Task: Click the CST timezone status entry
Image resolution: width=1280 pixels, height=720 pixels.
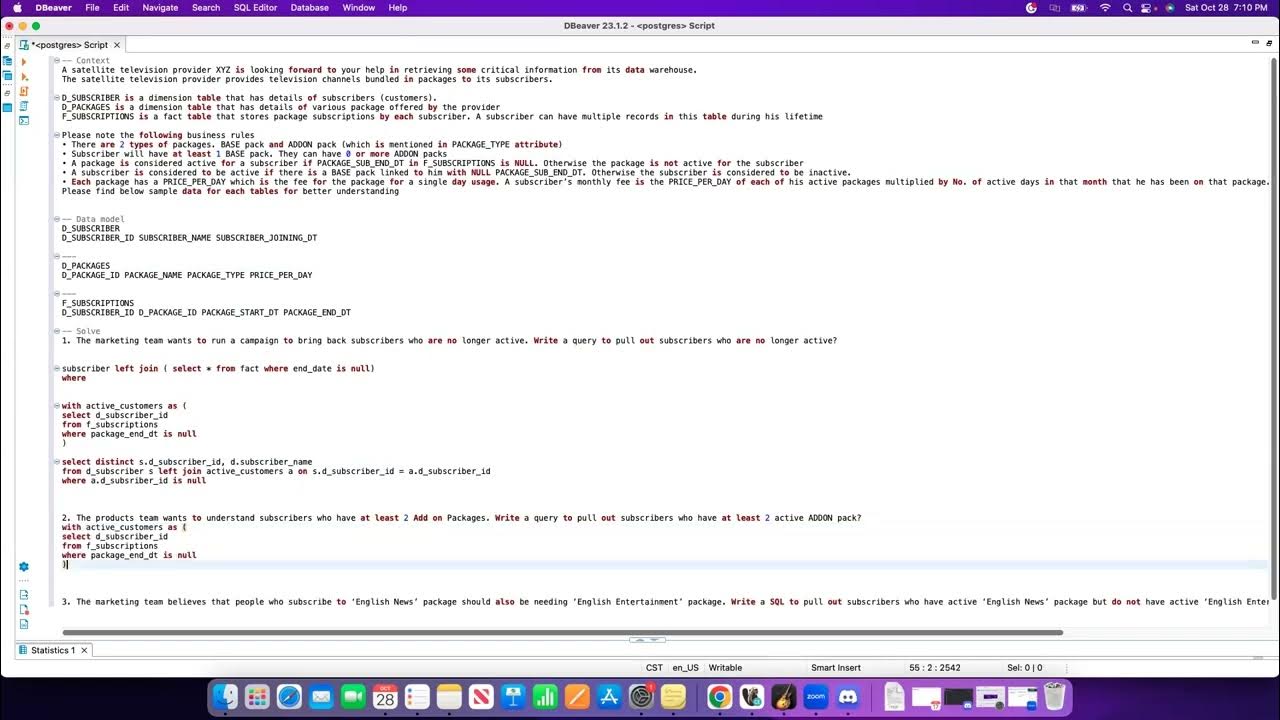Action: pos(654,668)
